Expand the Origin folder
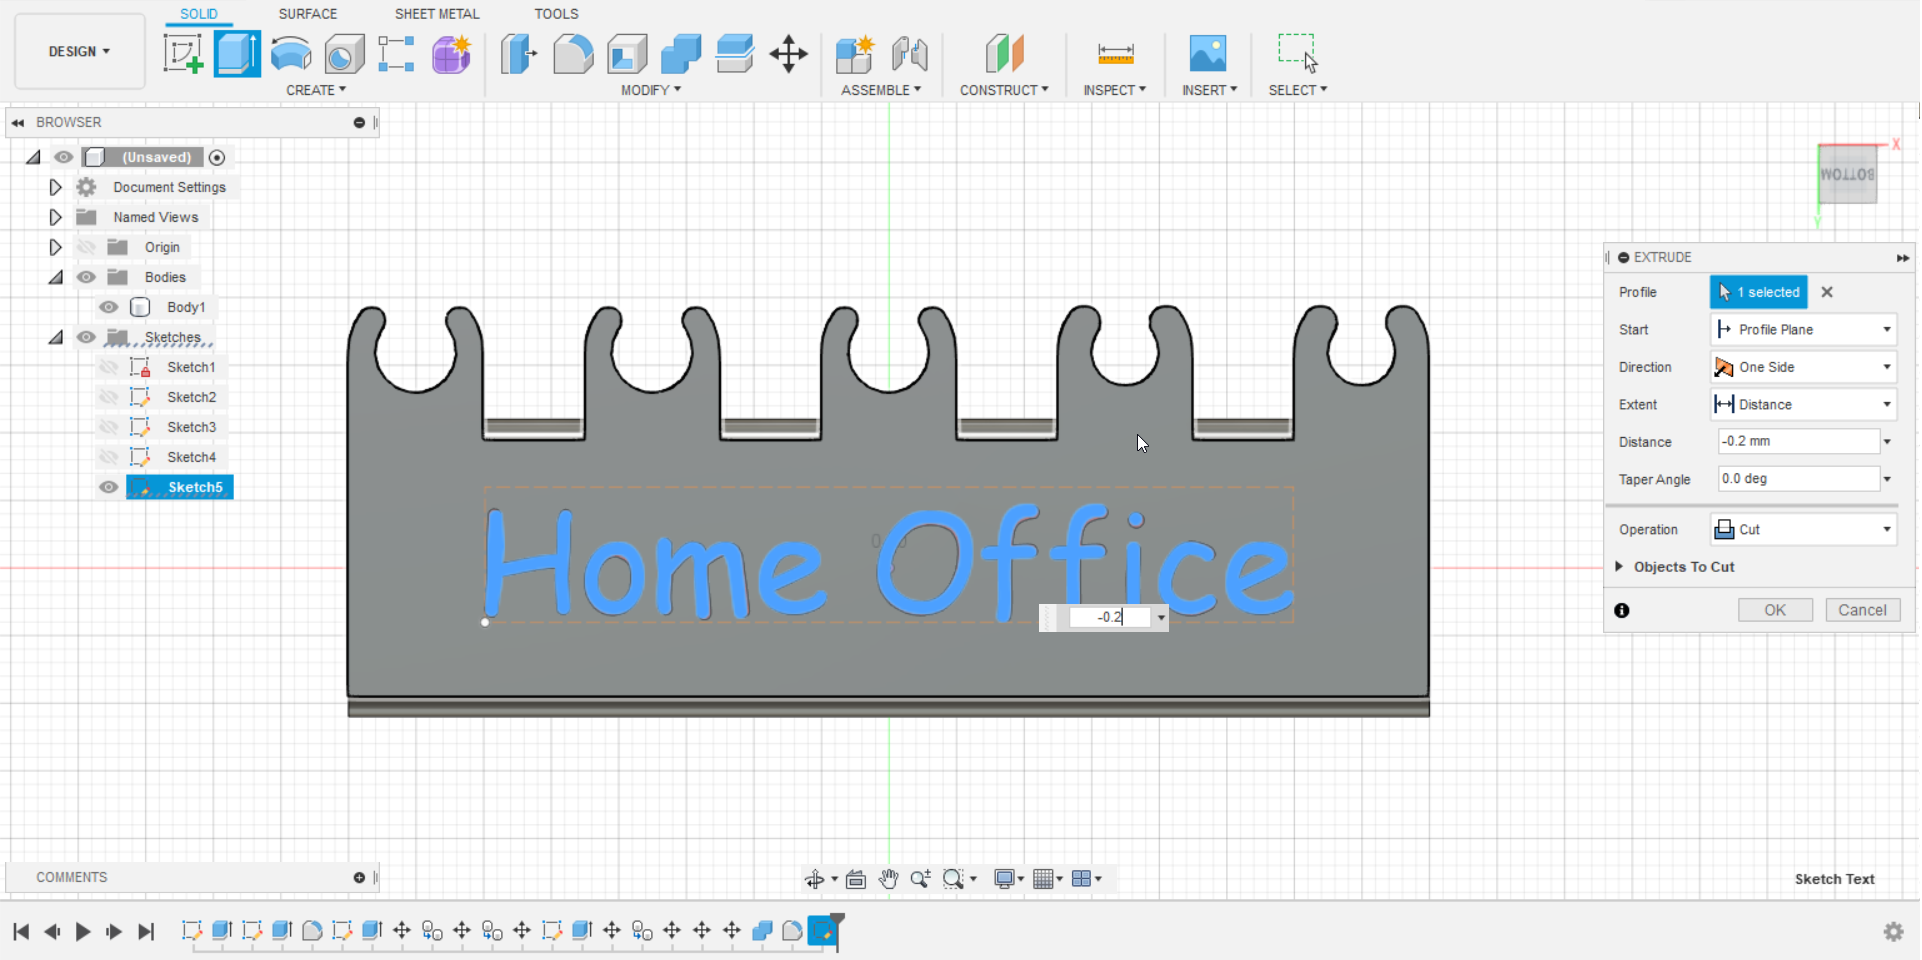This screenshot has height=960, width=1922. click(x=55, y=247)
